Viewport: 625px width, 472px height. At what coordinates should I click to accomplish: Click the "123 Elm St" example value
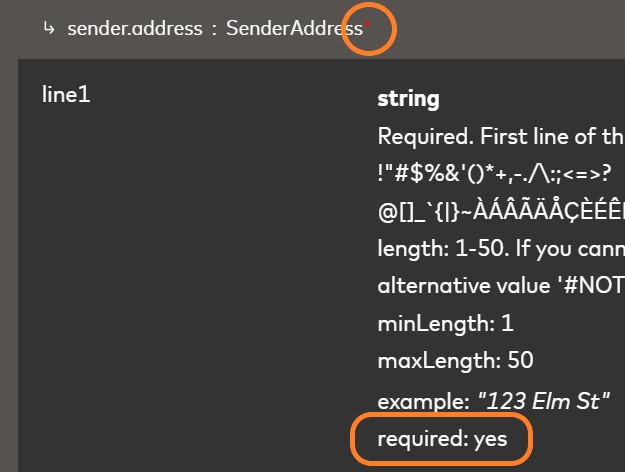[542, 400]
